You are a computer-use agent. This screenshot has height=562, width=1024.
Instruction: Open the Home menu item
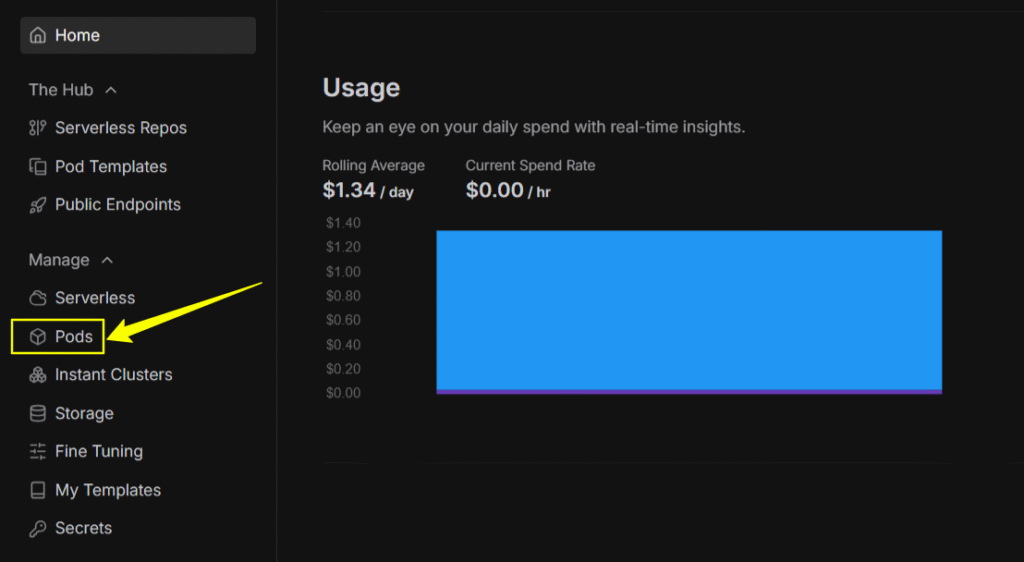(78, 36)
